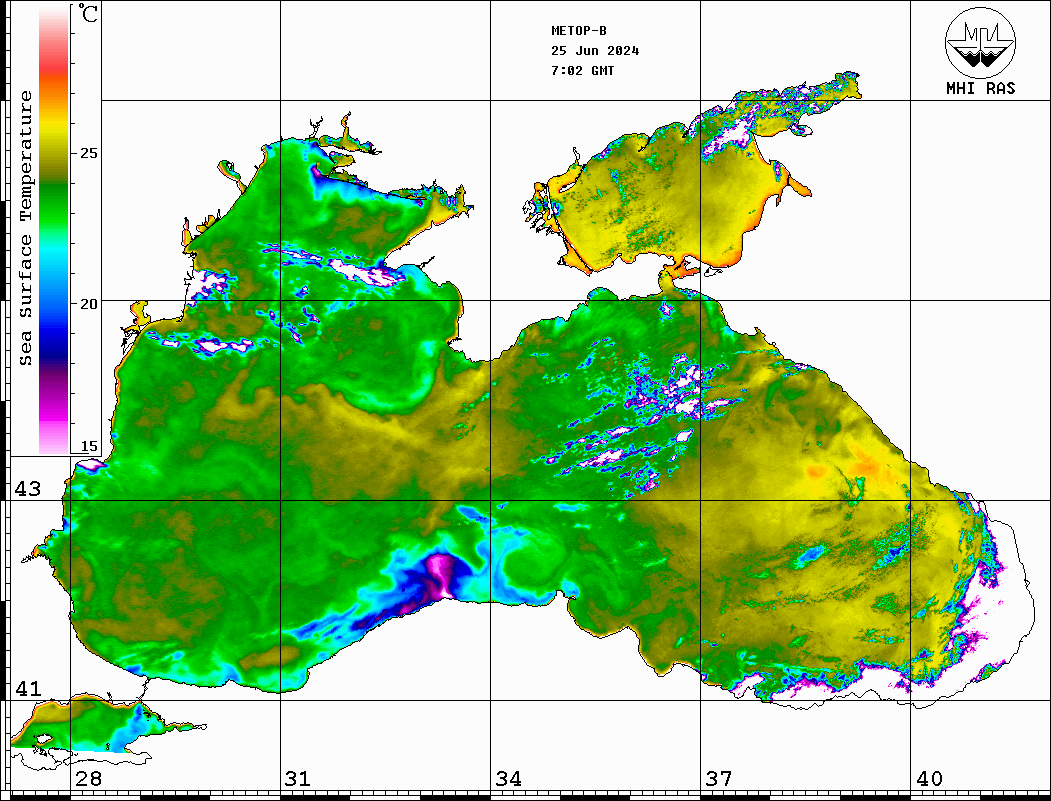Image resolution: width=1051 pixels, height=801 pixels.
Task: Click longitude label '37'
Action: (718, 779)
